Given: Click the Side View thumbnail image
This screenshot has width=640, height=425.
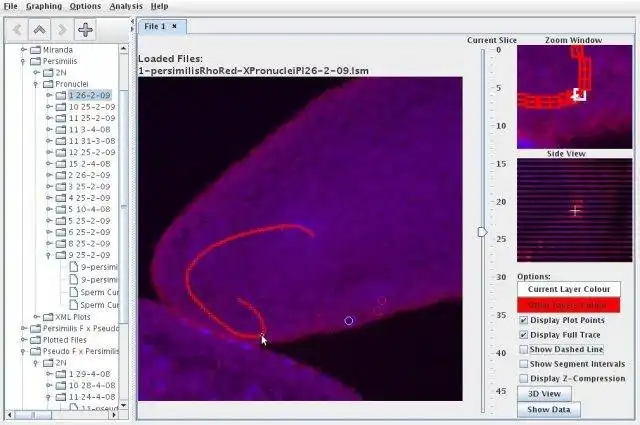Looking at the screenshot, I should click(x=574, y=210).
